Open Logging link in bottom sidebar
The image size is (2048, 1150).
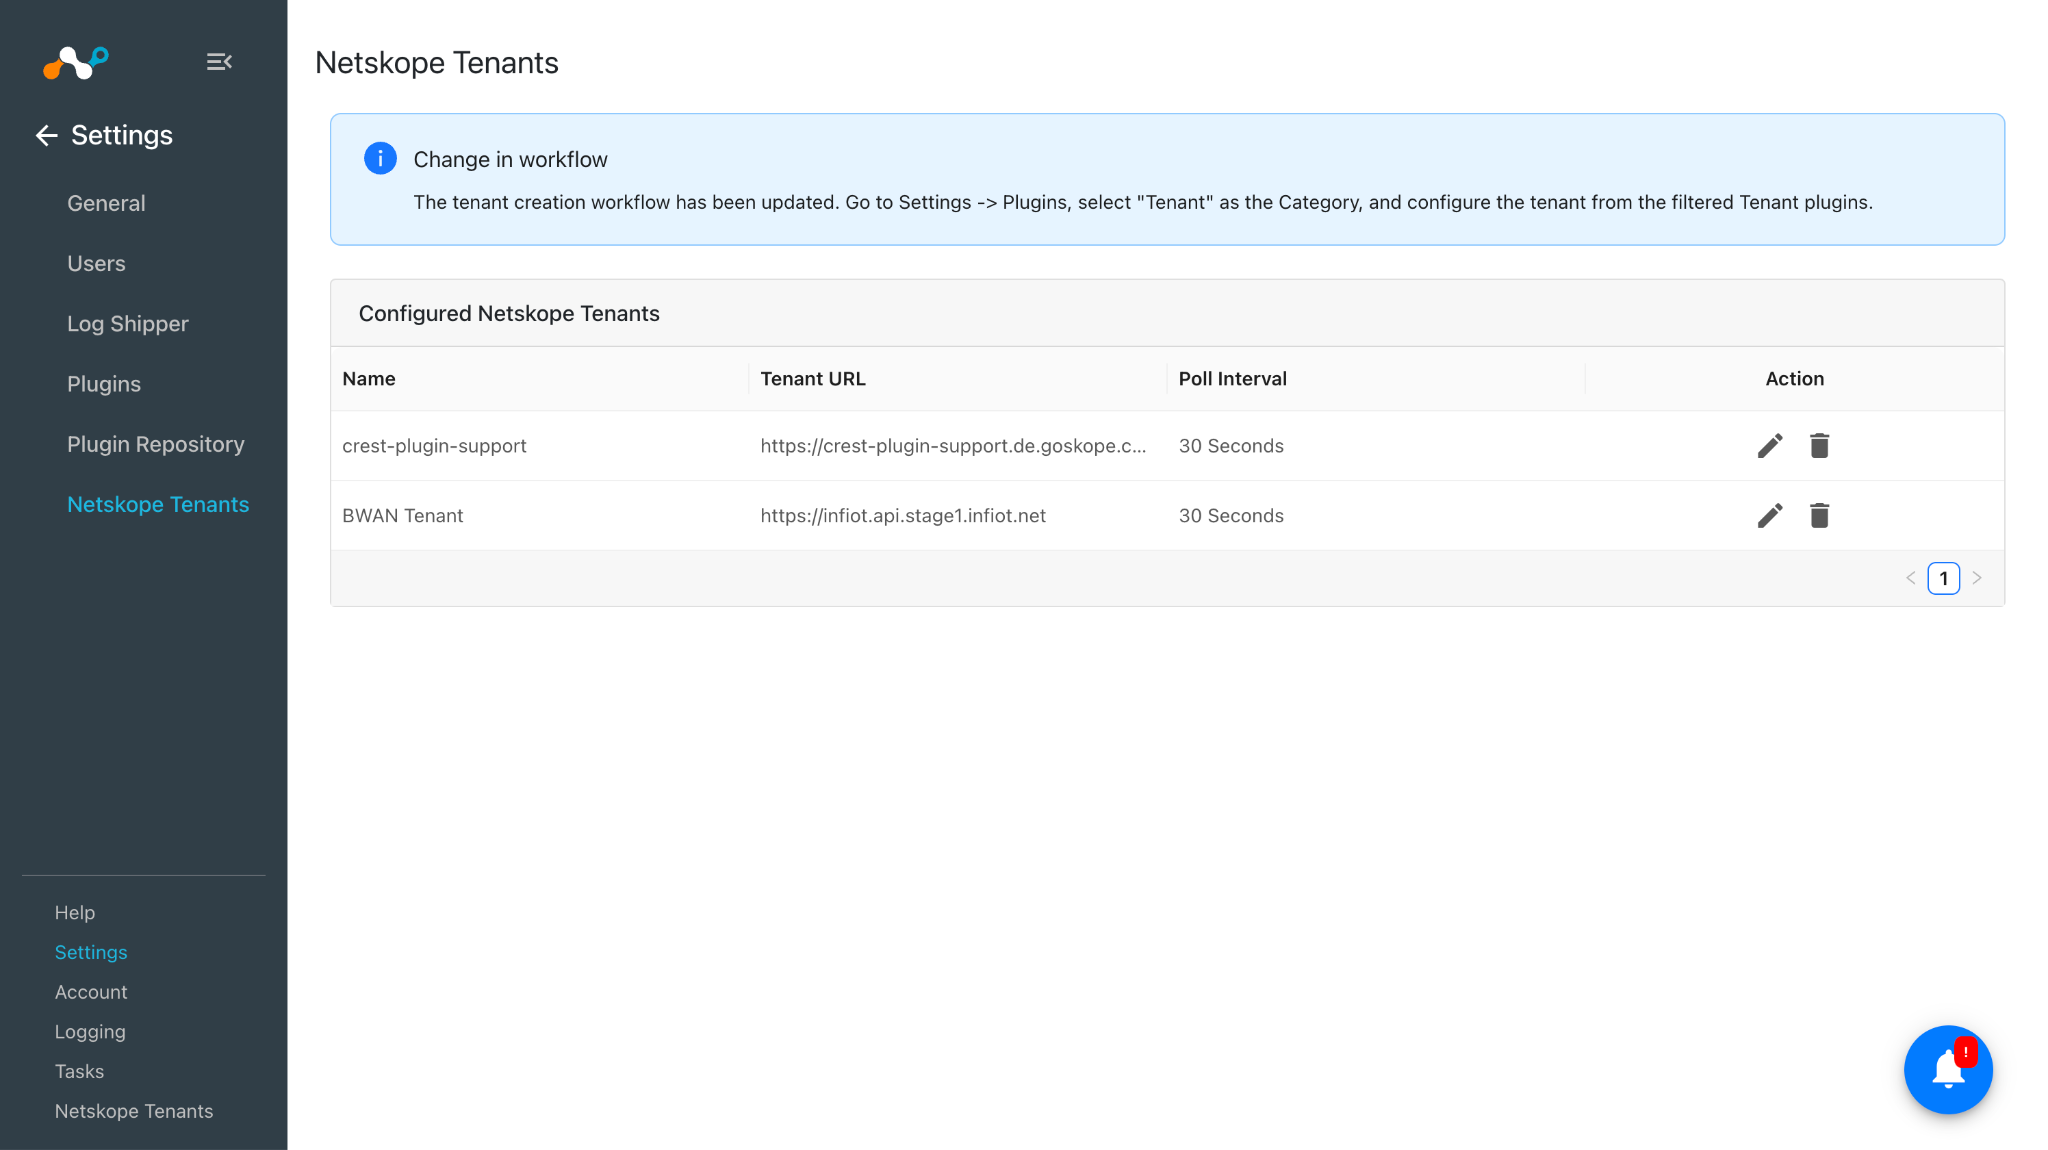tap(90, 1032)
